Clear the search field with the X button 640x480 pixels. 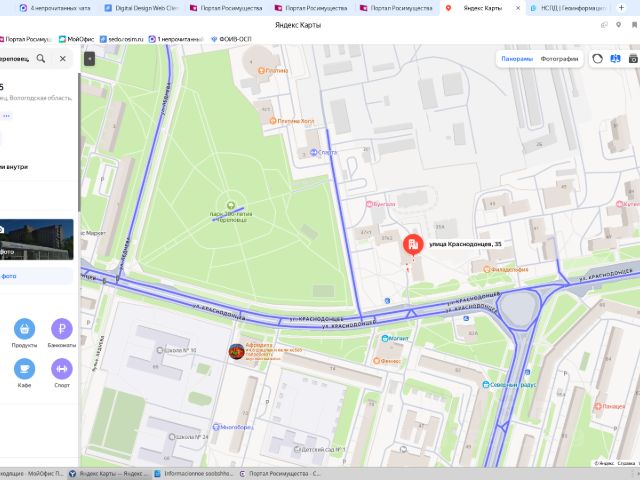(62, 59)
